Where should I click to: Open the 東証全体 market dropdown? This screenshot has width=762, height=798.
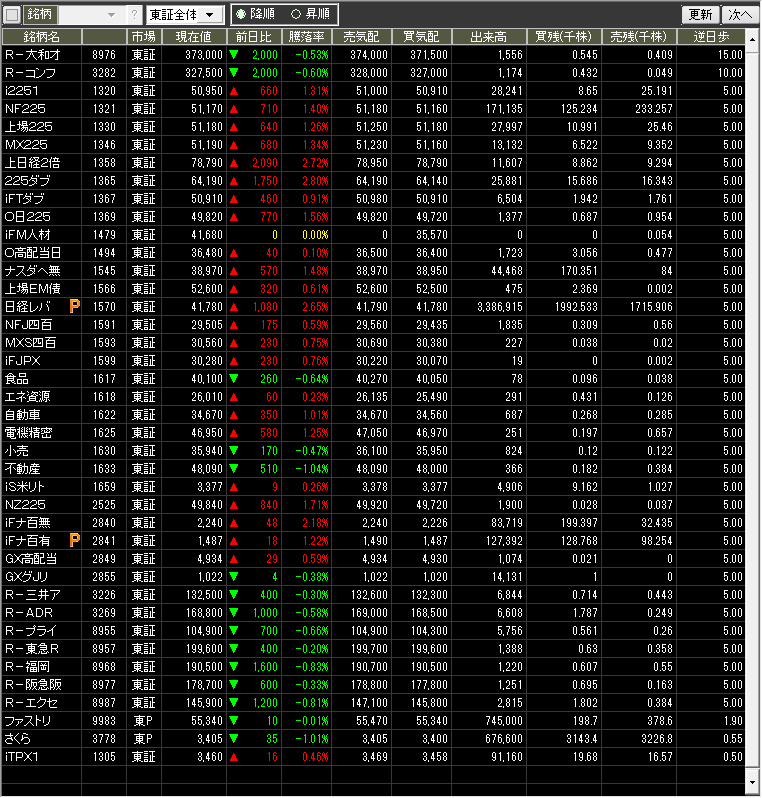click(x=185, y=15)
